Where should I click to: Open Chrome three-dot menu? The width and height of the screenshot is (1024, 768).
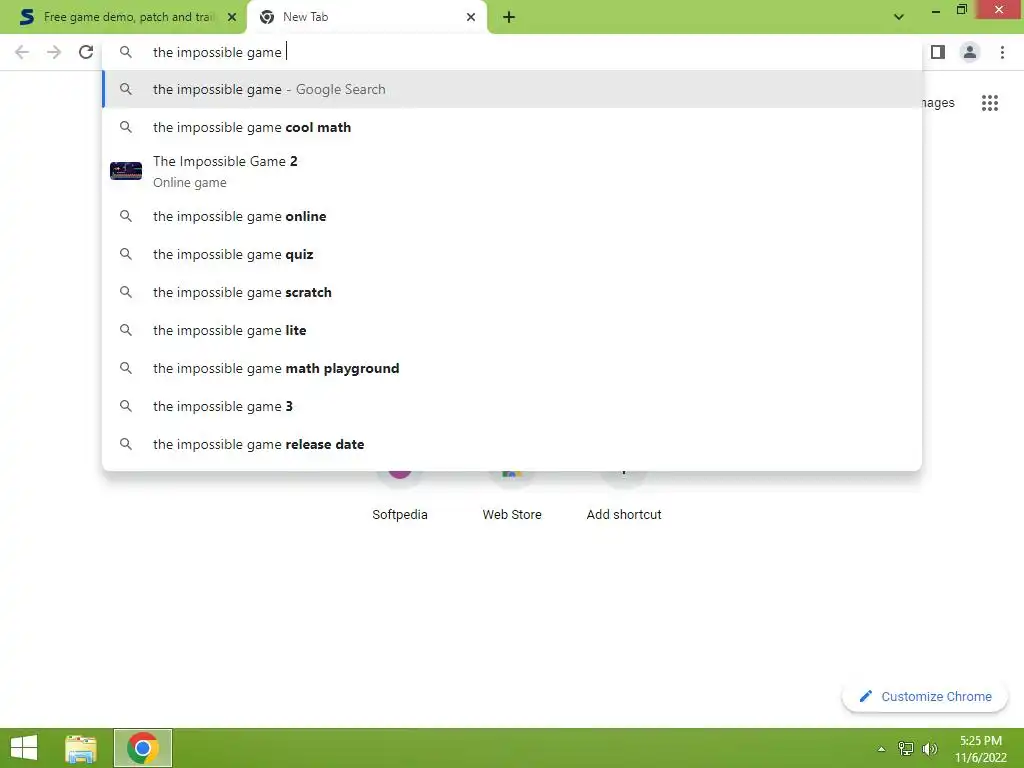click(1002, 52)
